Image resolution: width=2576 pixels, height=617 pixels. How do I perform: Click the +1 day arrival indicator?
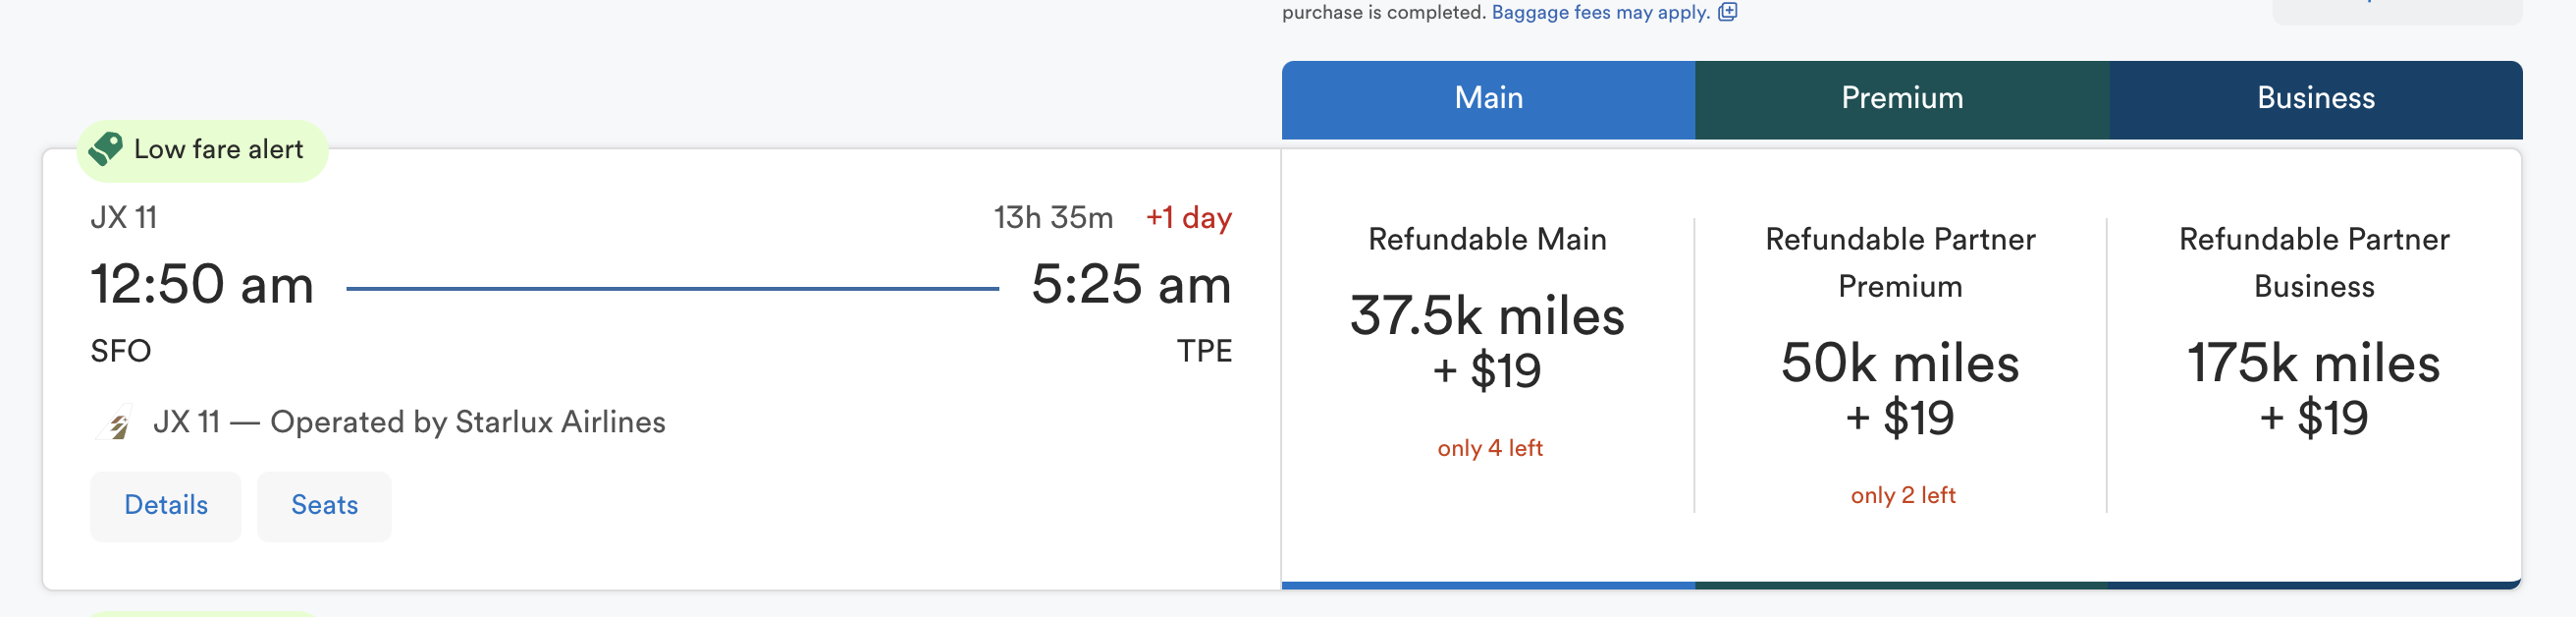tap(1188, 218)
